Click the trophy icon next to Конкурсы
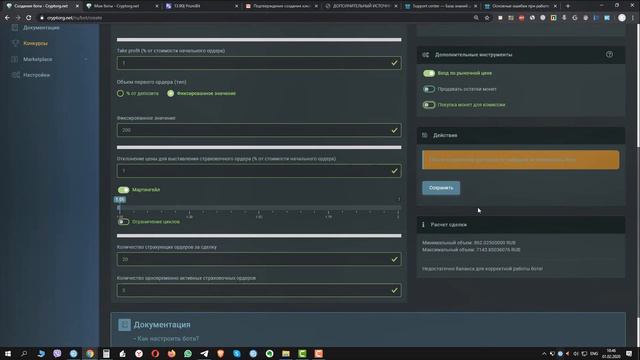The height and width of the screenshot is (360, 640). point(15,43)
